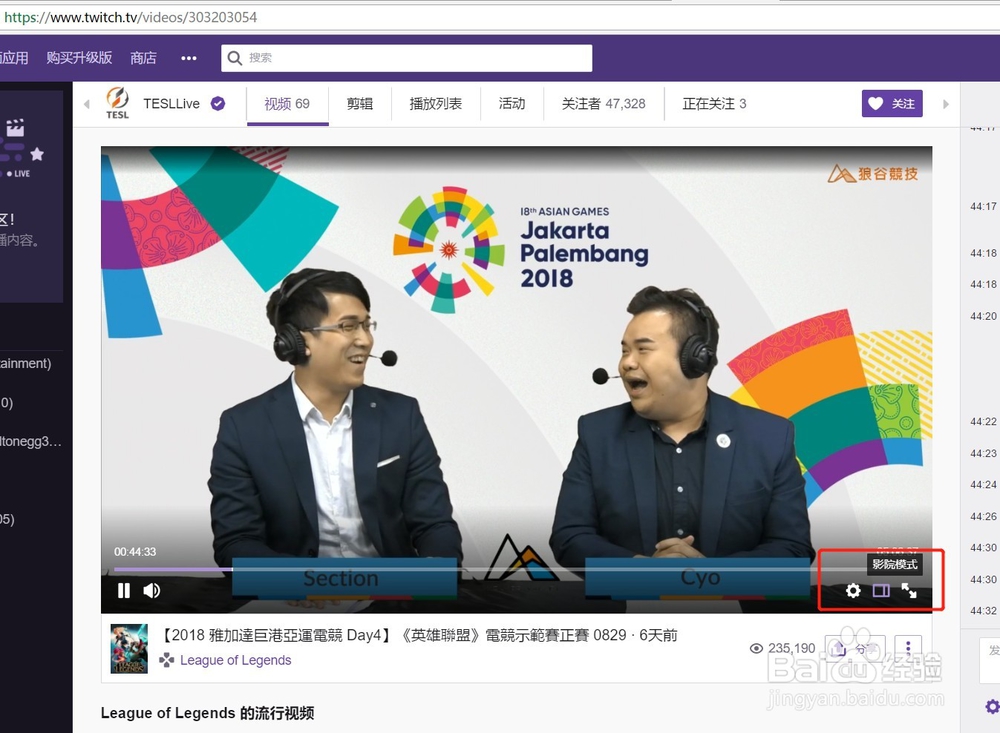Switch to the 播放列表 tab
This screenshot has width=1000, height=733.
(436, 104)
